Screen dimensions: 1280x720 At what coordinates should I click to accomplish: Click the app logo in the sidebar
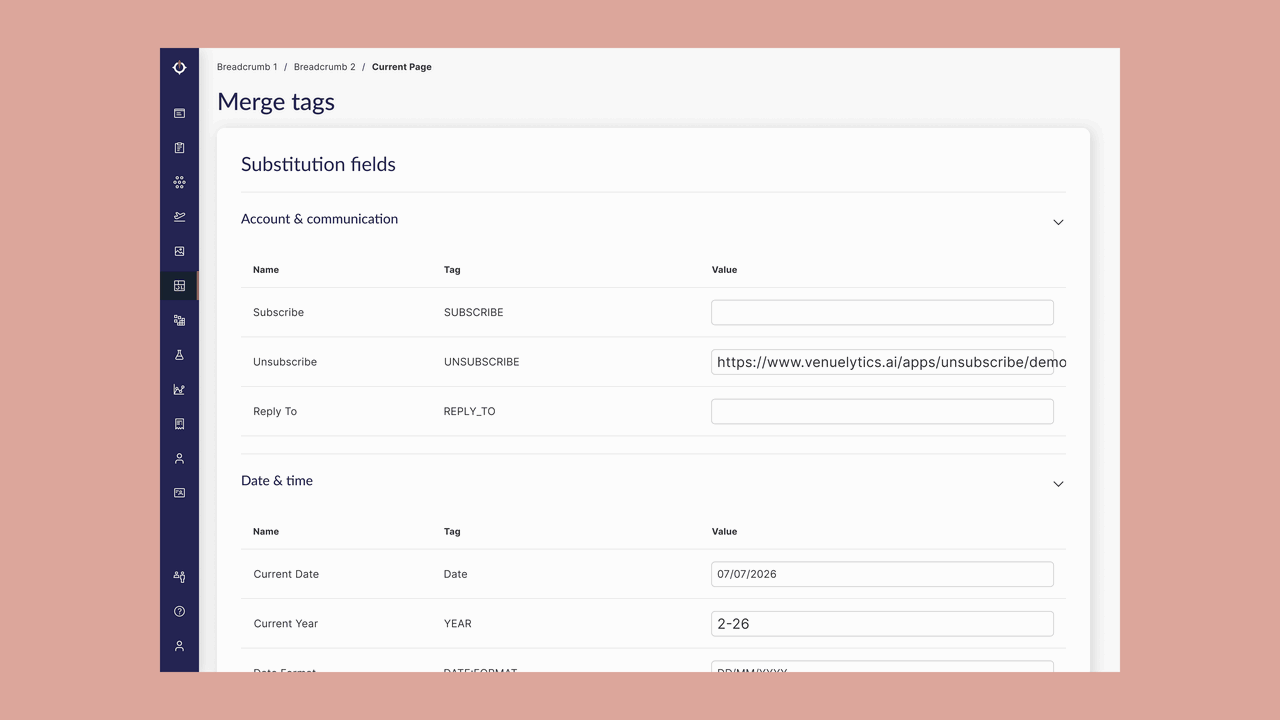coord(179,67)
